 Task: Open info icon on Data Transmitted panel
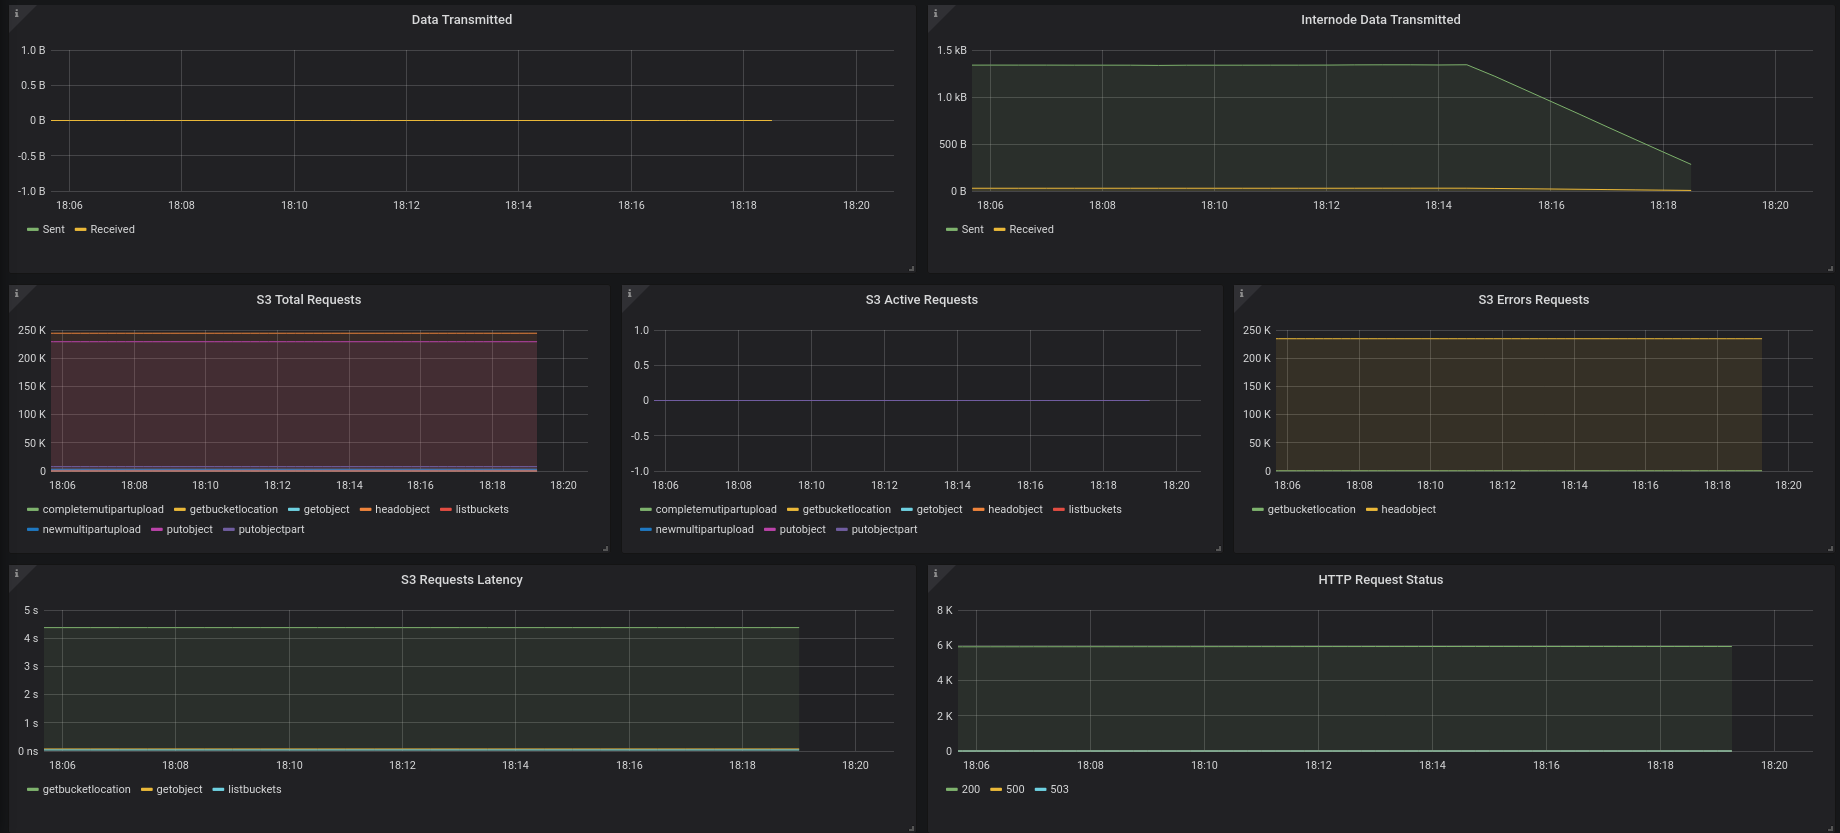click(16, 13)
